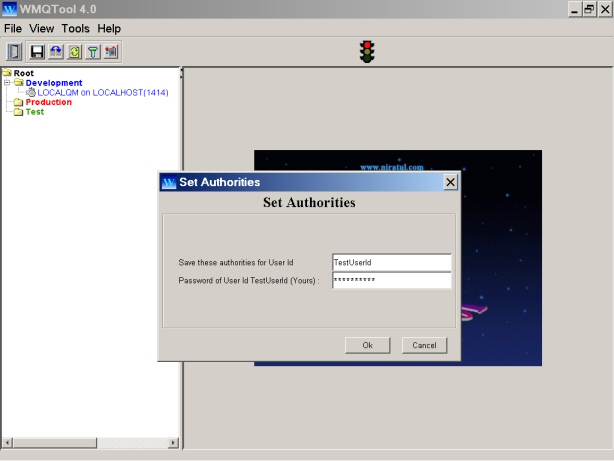Click the Set Authorities heading text

pos(309,202)
